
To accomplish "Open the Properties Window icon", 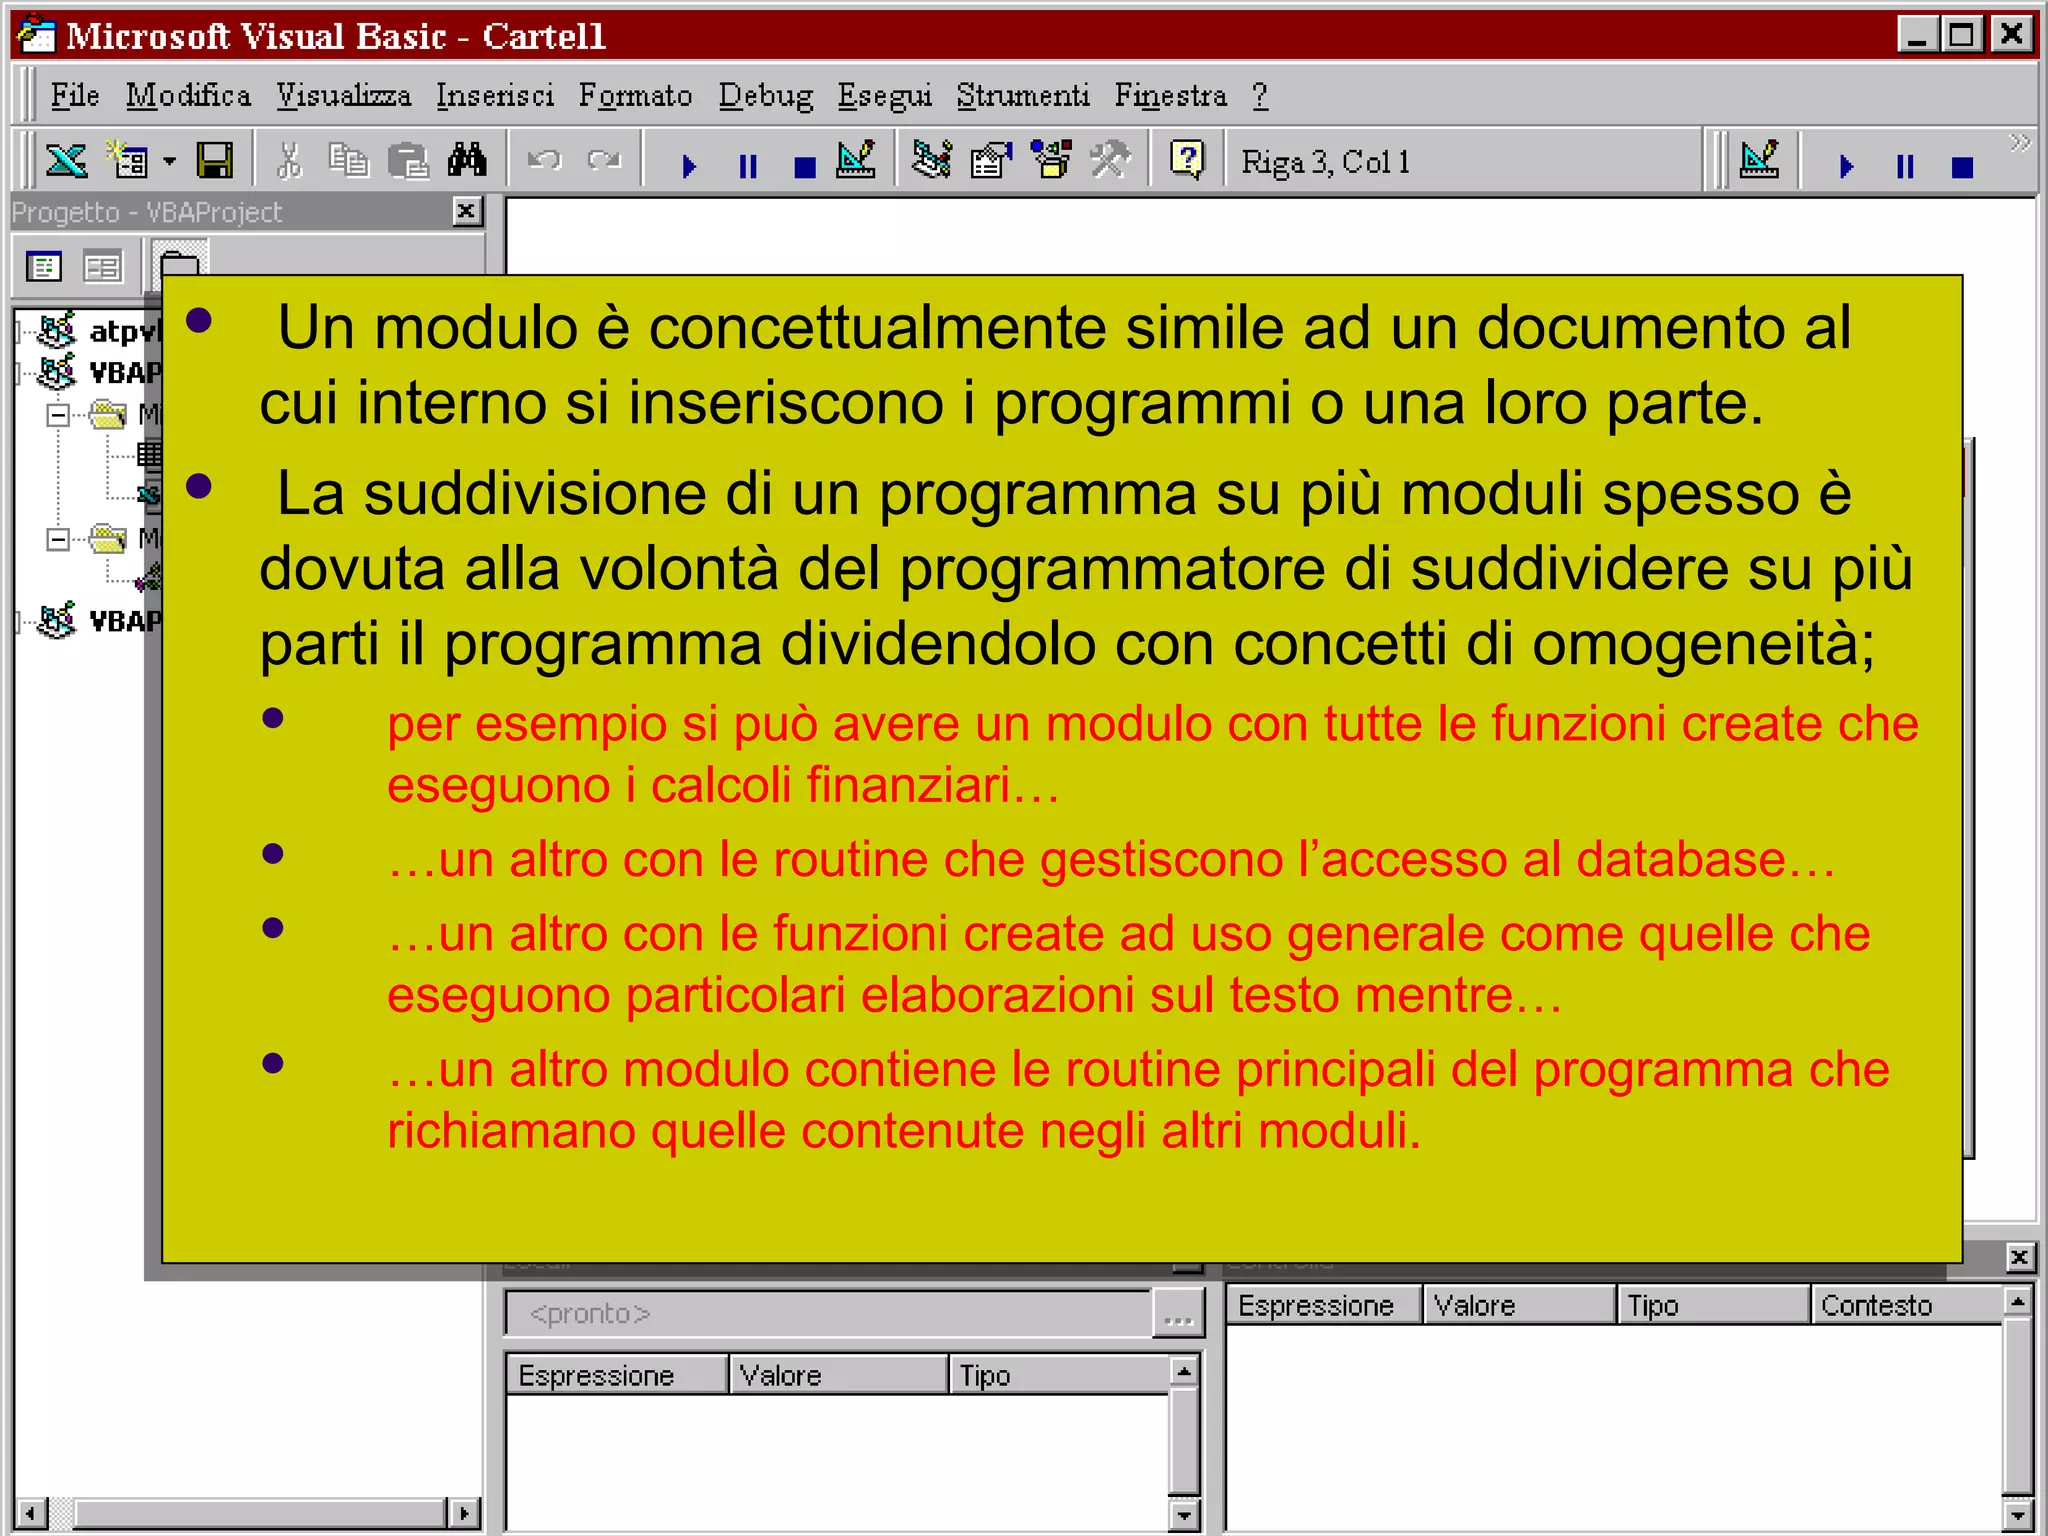I will tap(991, 161).
